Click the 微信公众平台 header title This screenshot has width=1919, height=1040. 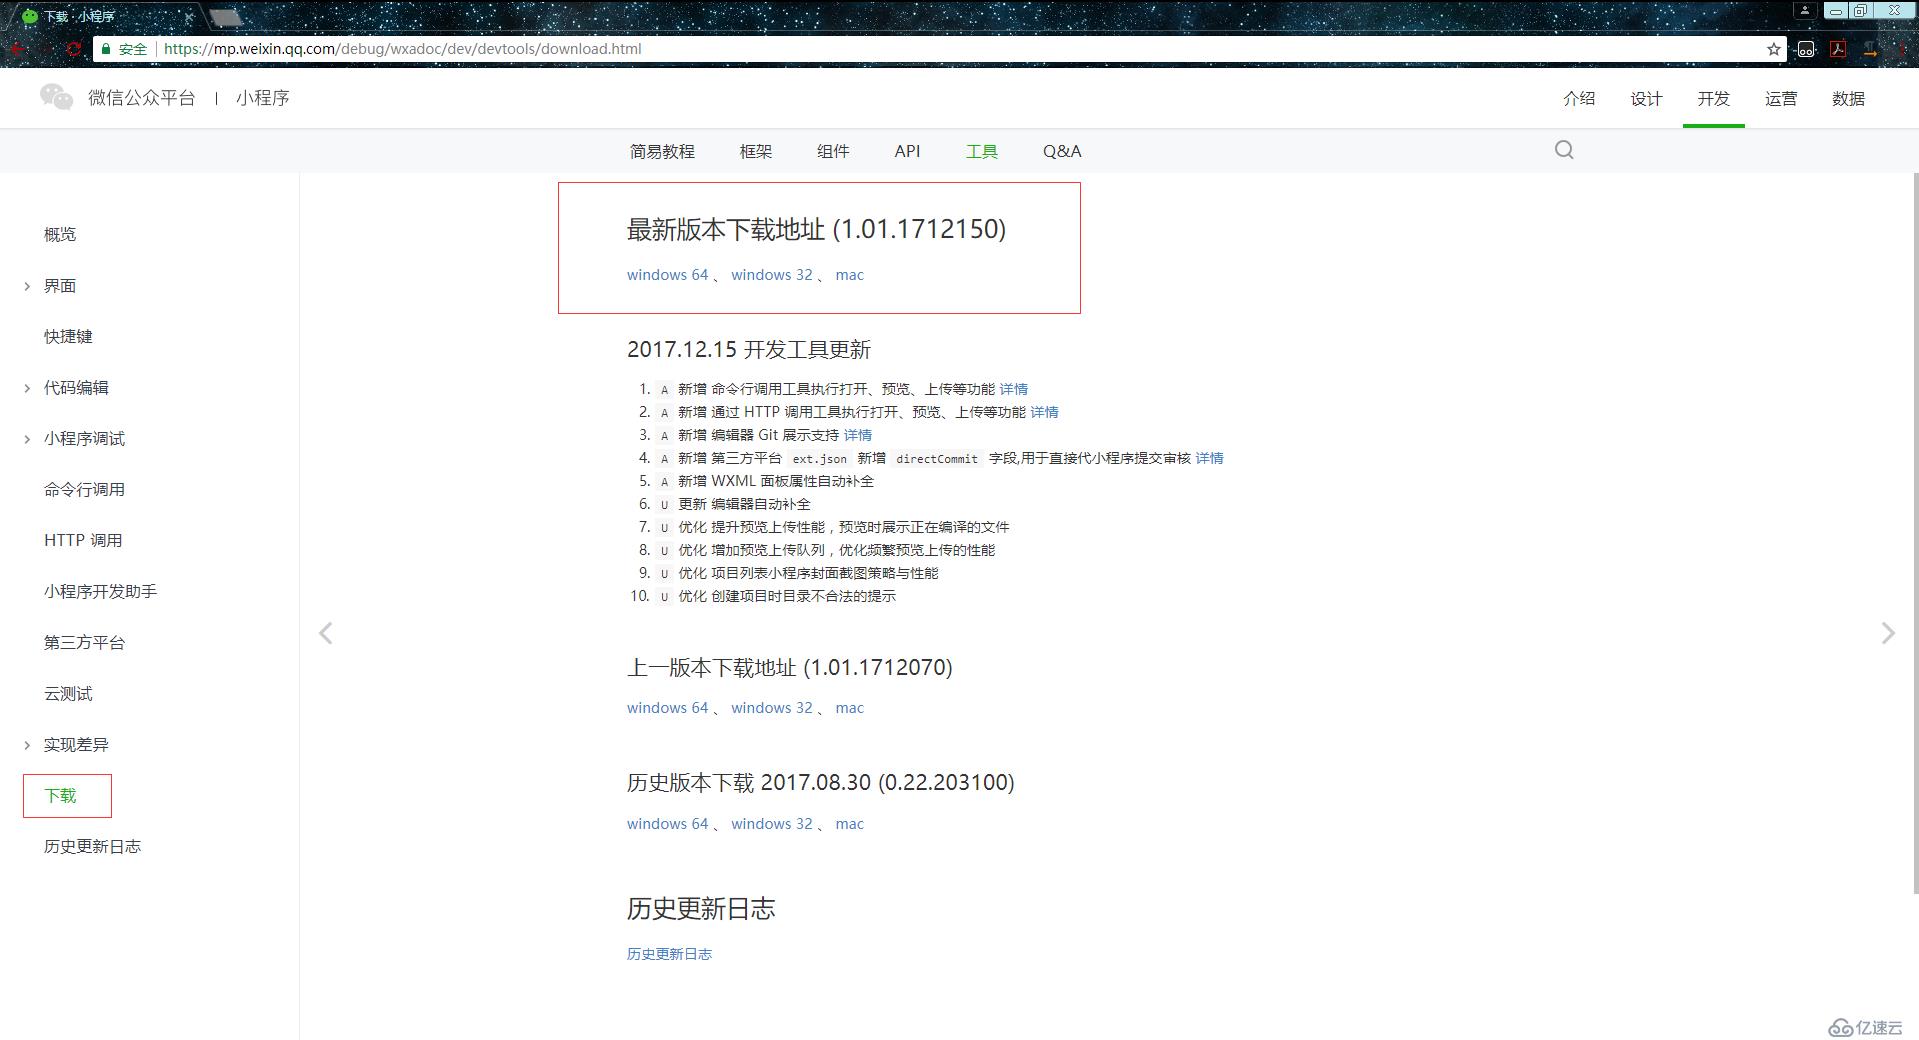tap(141, 98)
